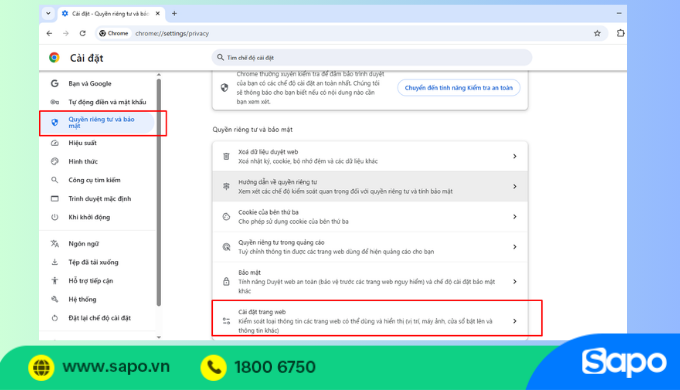Click the trash icon for clearing browsing data

coord(226,156)
